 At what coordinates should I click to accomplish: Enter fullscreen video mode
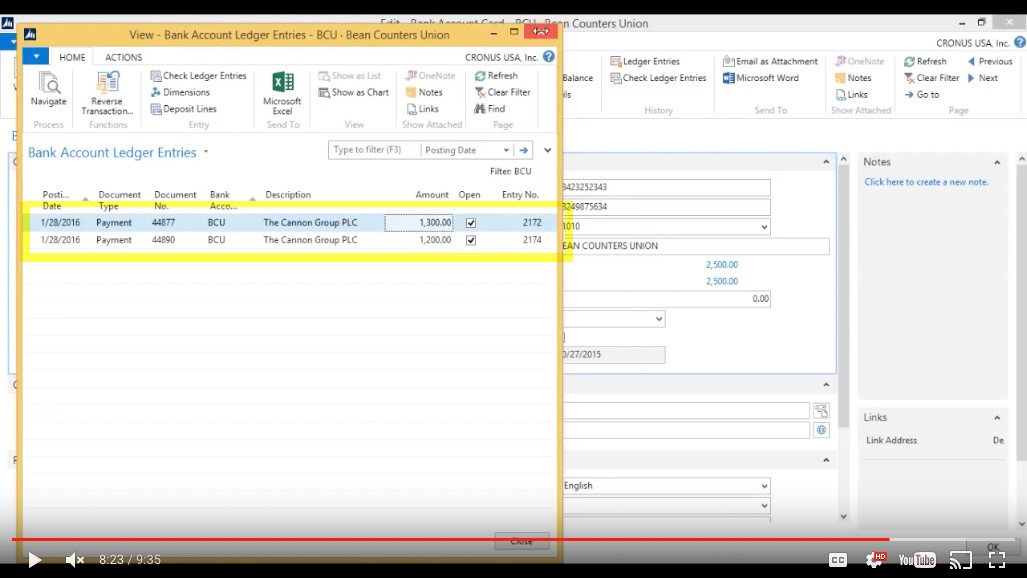pyautogui.click(x=997, y=560)
